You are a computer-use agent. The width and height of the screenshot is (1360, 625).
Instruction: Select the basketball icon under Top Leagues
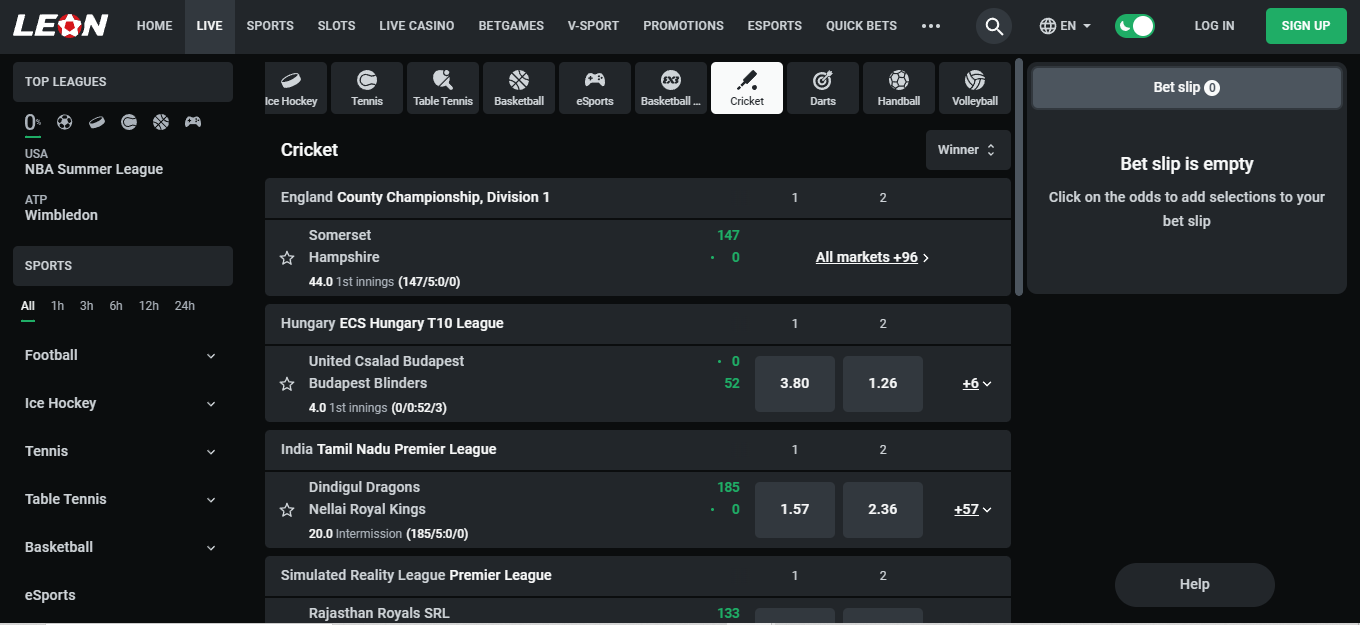[161, 122]
